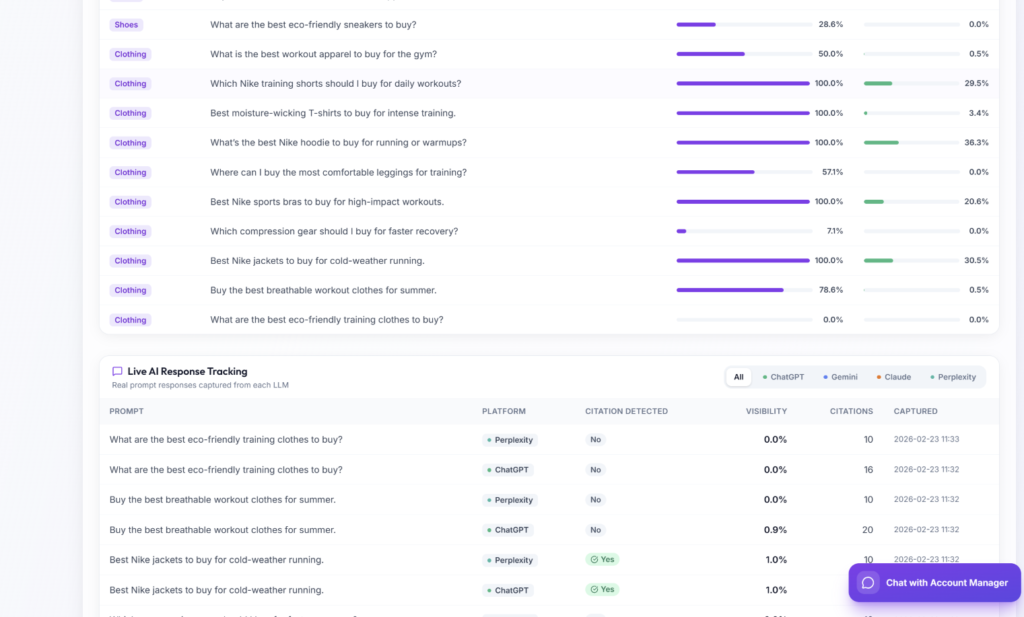Open prompt about Nike training shorts for daily workouts
Screen dimensions: 1024x617
336,84
